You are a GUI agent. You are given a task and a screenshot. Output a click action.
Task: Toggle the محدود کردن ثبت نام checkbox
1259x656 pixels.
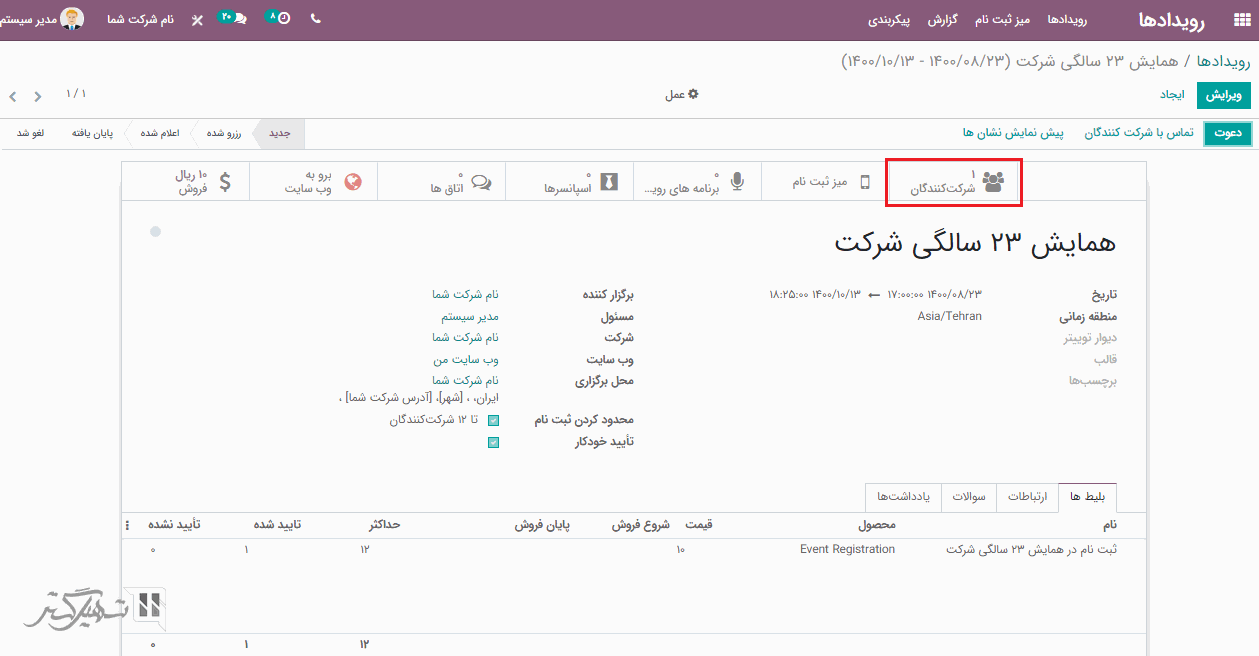[x=493, y=421]
